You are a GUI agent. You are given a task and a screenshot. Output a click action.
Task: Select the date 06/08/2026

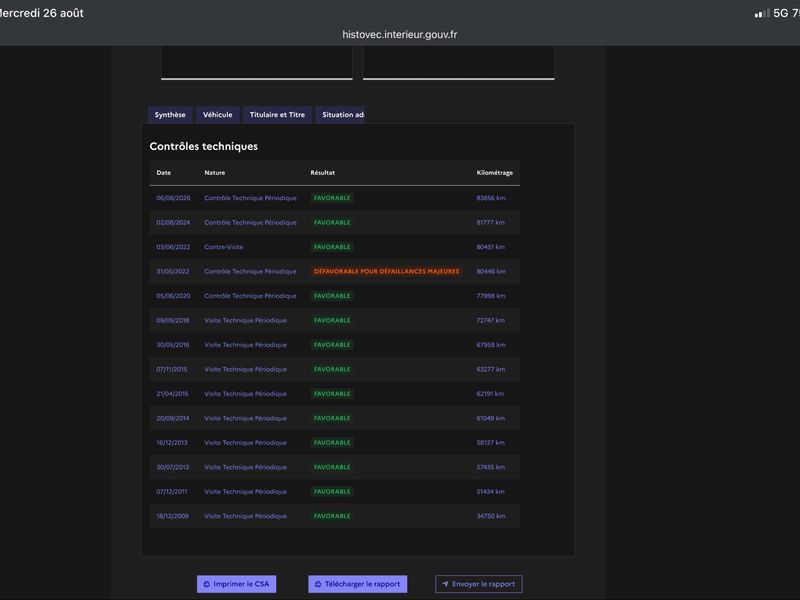coord(173,198)
